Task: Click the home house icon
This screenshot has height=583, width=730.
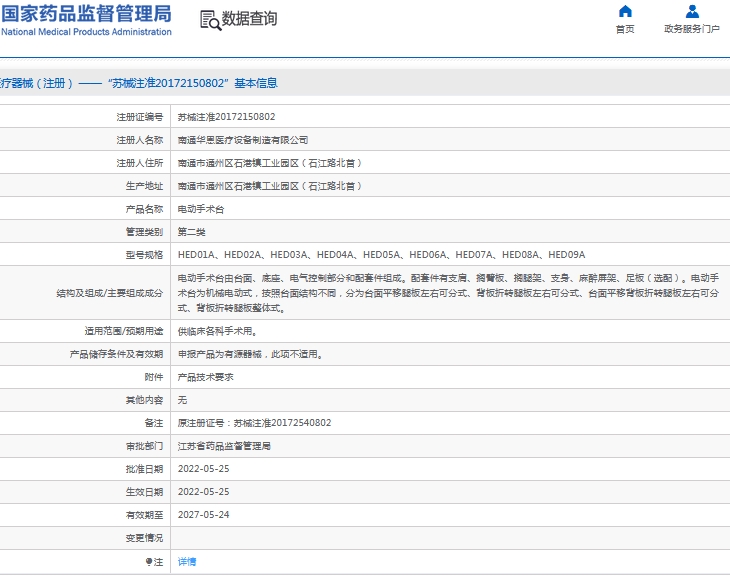Action: click(x=625, y=11)
